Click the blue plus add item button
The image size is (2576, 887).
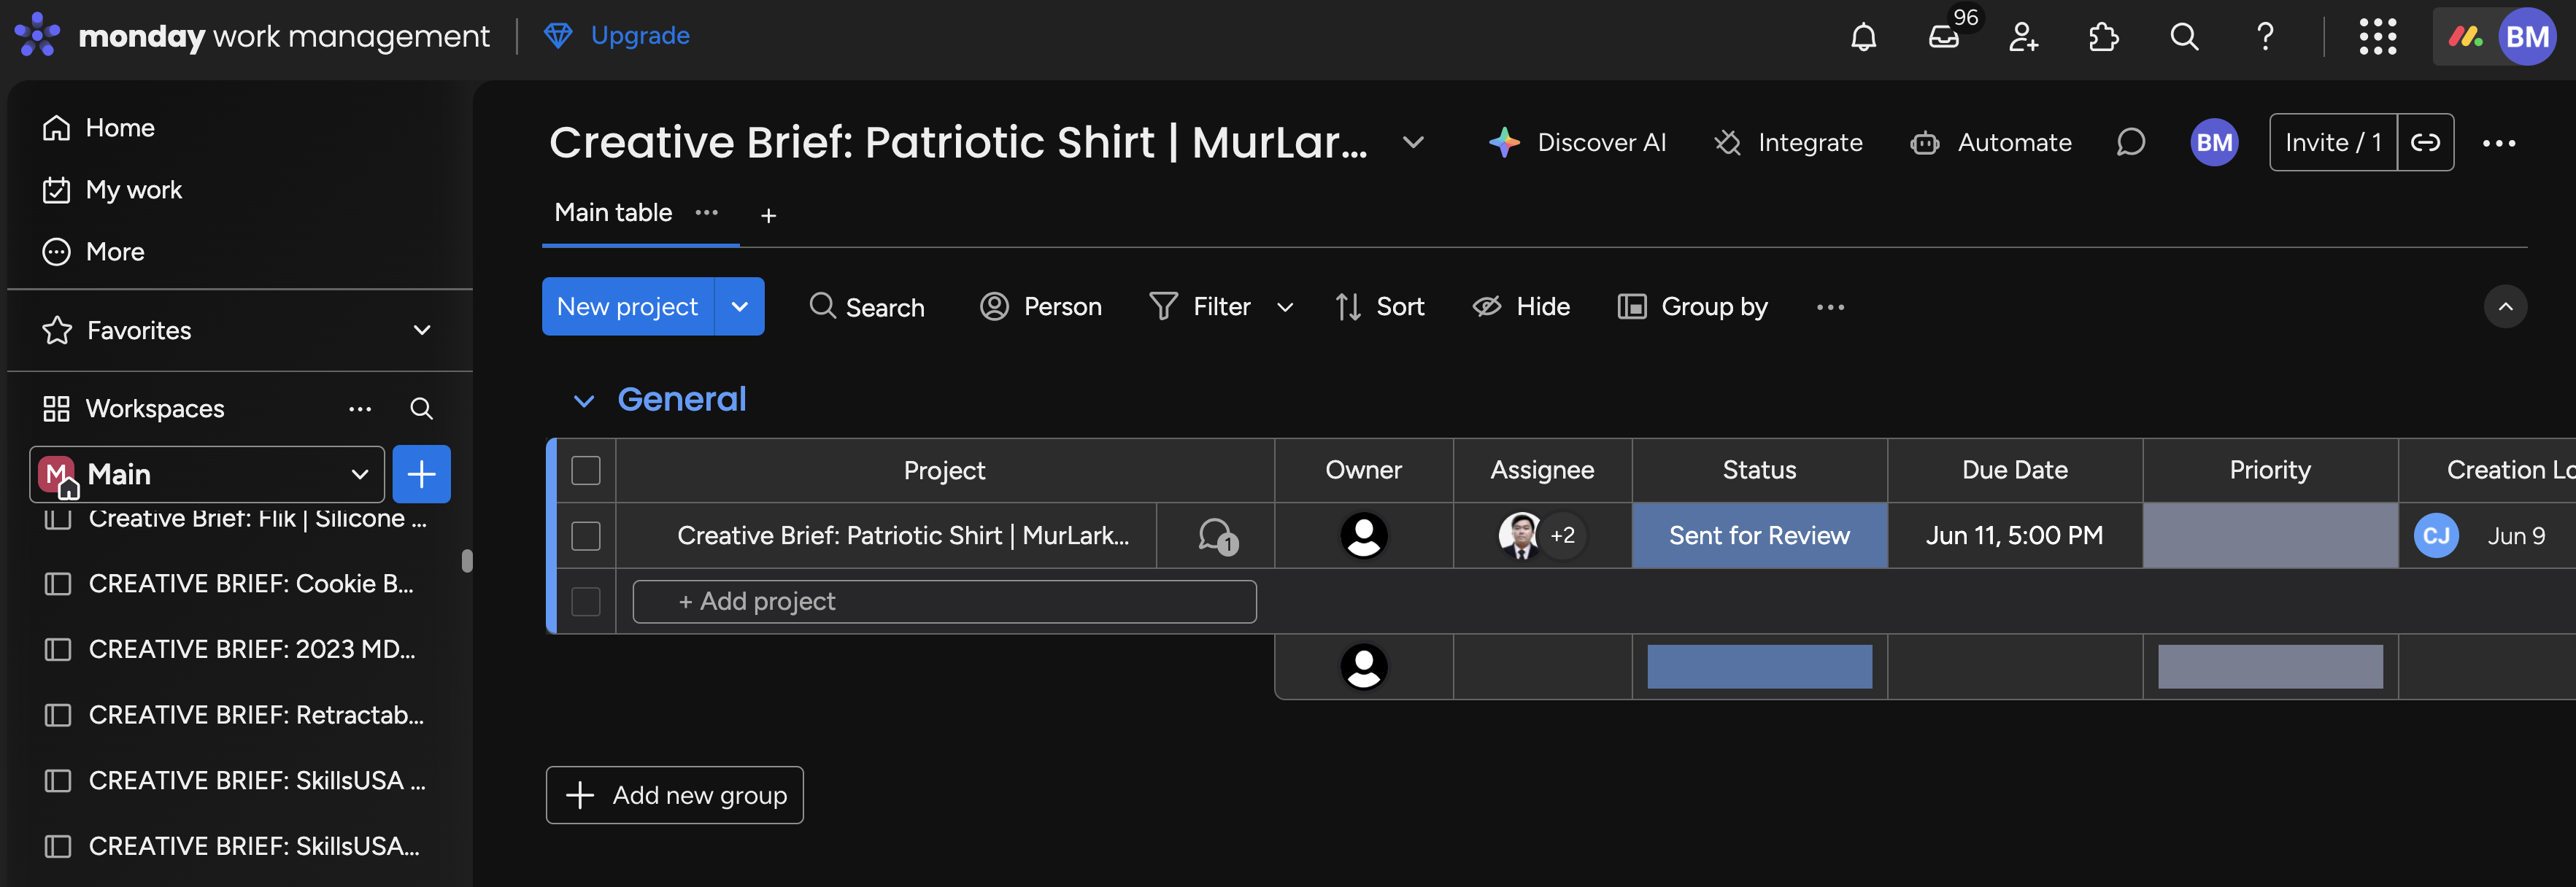[x=421, y=474]
